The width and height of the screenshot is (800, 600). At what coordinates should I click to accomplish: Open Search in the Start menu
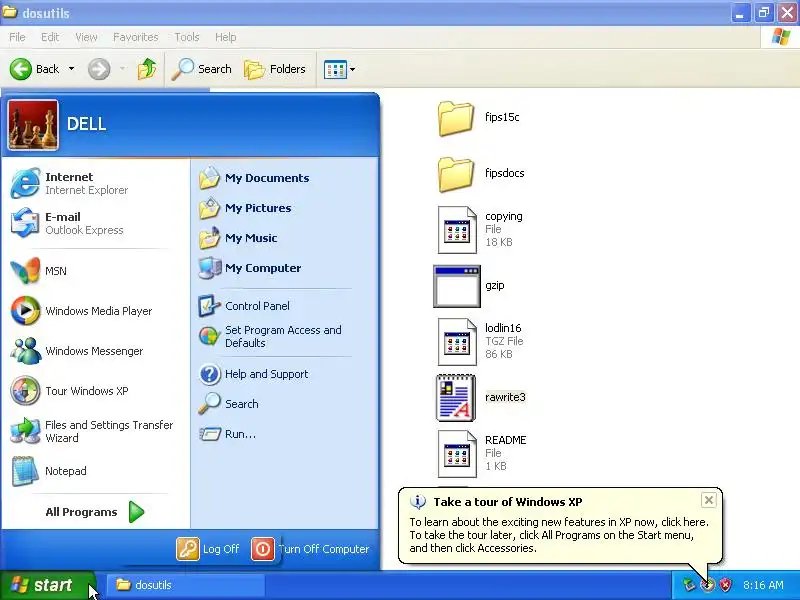[228, 404]
